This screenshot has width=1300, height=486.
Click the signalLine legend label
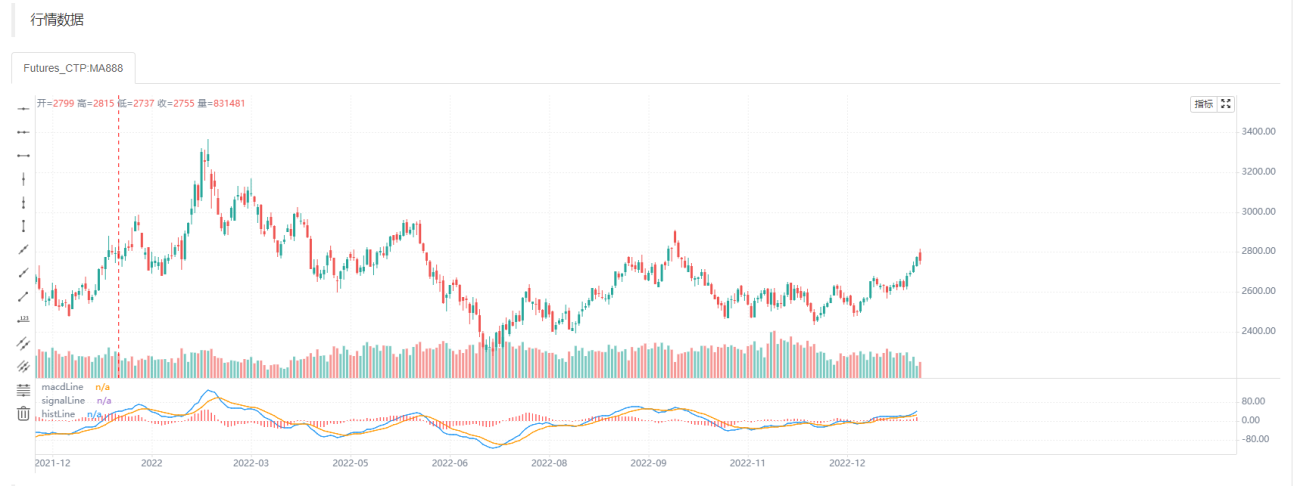point(65,400)
